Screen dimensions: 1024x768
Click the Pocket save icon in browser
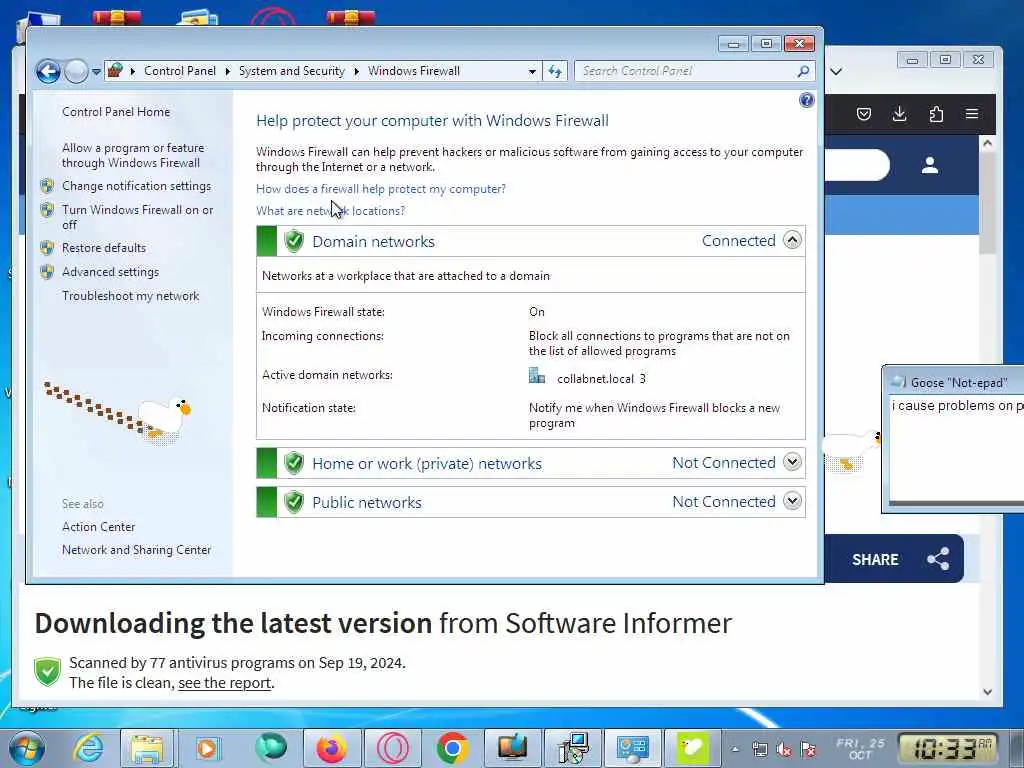[x=863, y=114]
